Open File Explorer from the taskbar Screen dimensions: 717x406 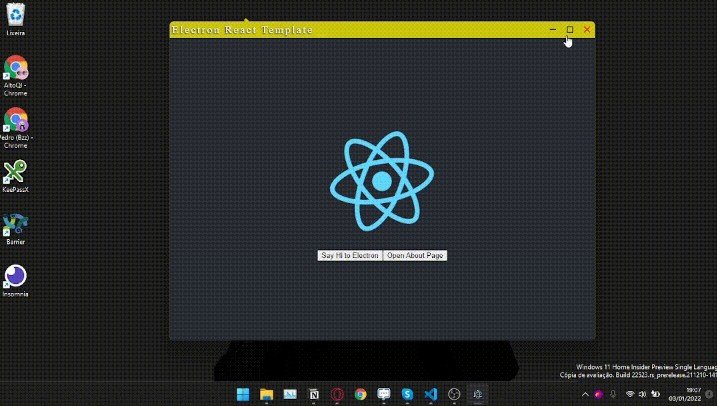pos(267,394)
